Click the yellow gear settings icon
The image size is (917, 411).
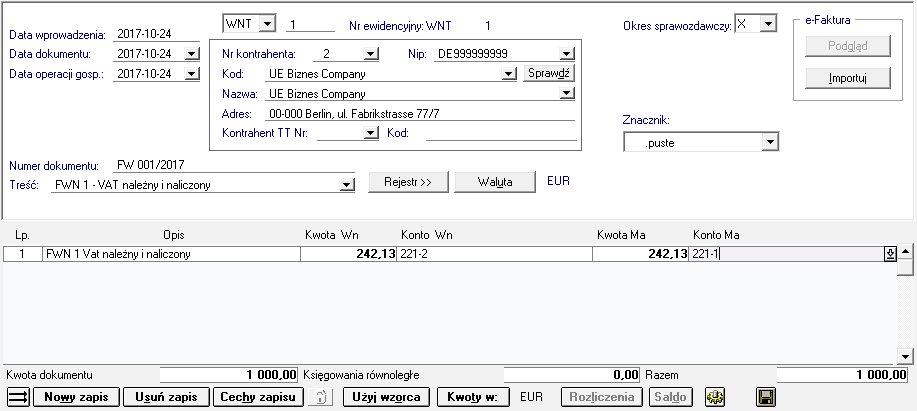click(x=714, y=398)
